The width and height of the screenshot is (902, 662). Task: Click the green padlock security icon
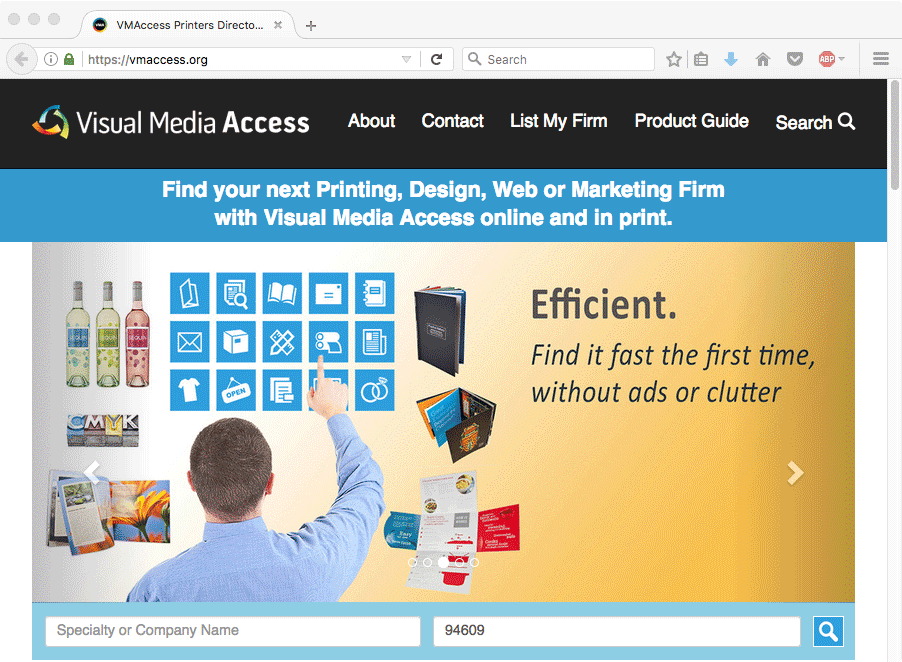click(69, 59)
